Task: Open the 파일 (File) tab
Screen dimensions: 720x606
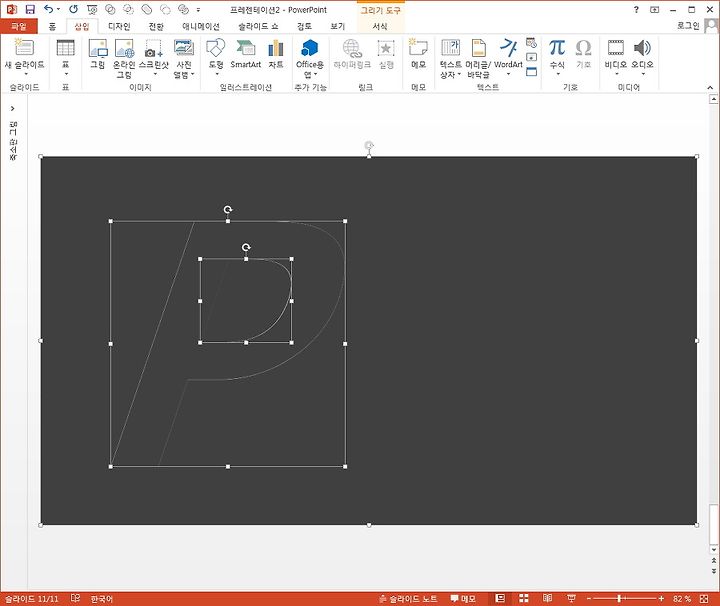Action: pyautogui.click(x=18, y=27)
